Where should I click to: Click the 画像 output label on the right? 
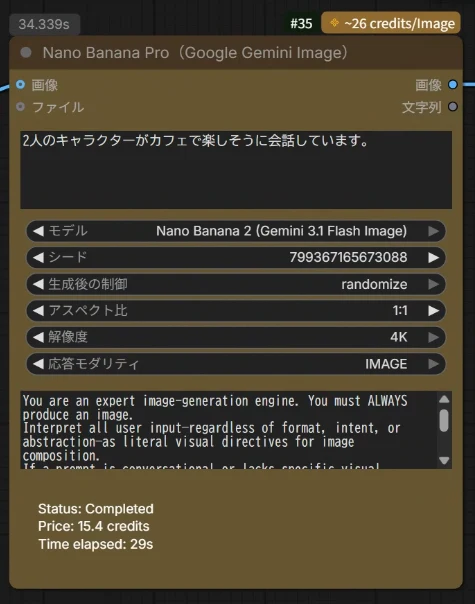point(428,85)
